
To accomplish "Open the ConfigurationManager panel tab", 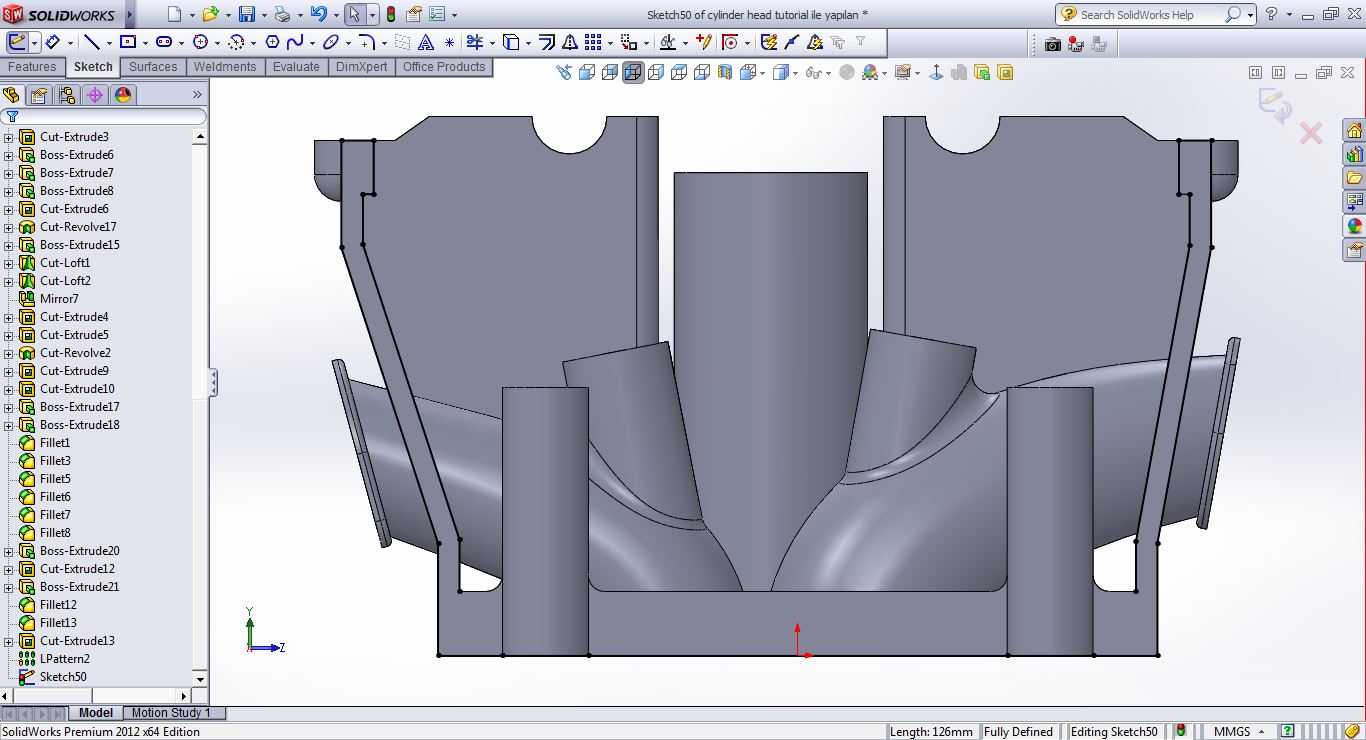I will point(67,95).
